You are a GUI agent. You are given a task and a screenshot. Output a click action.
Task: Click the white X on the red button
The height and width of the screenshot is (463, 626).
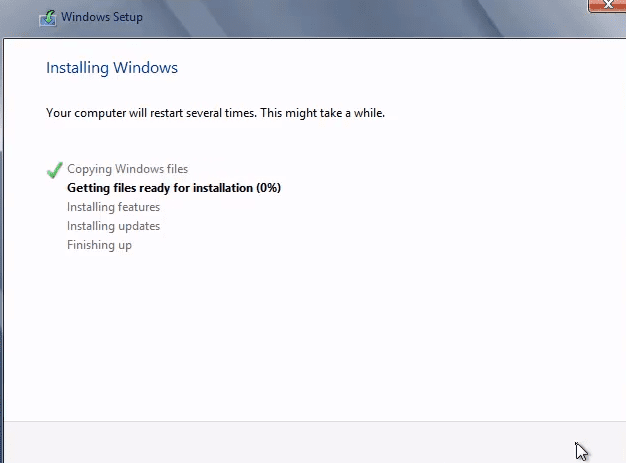coord(608,4)
